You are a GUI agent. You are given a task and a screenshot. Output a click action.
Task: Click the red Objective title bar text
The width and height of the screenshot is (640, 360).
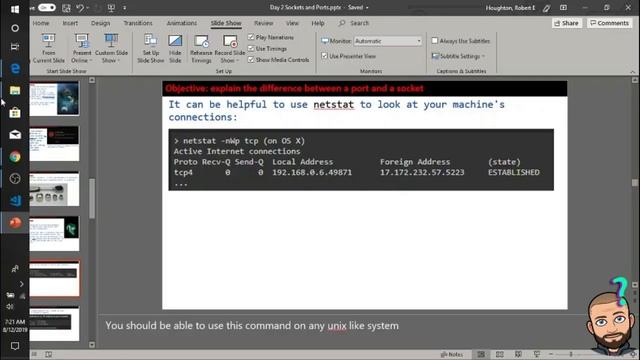click(294, 89)
